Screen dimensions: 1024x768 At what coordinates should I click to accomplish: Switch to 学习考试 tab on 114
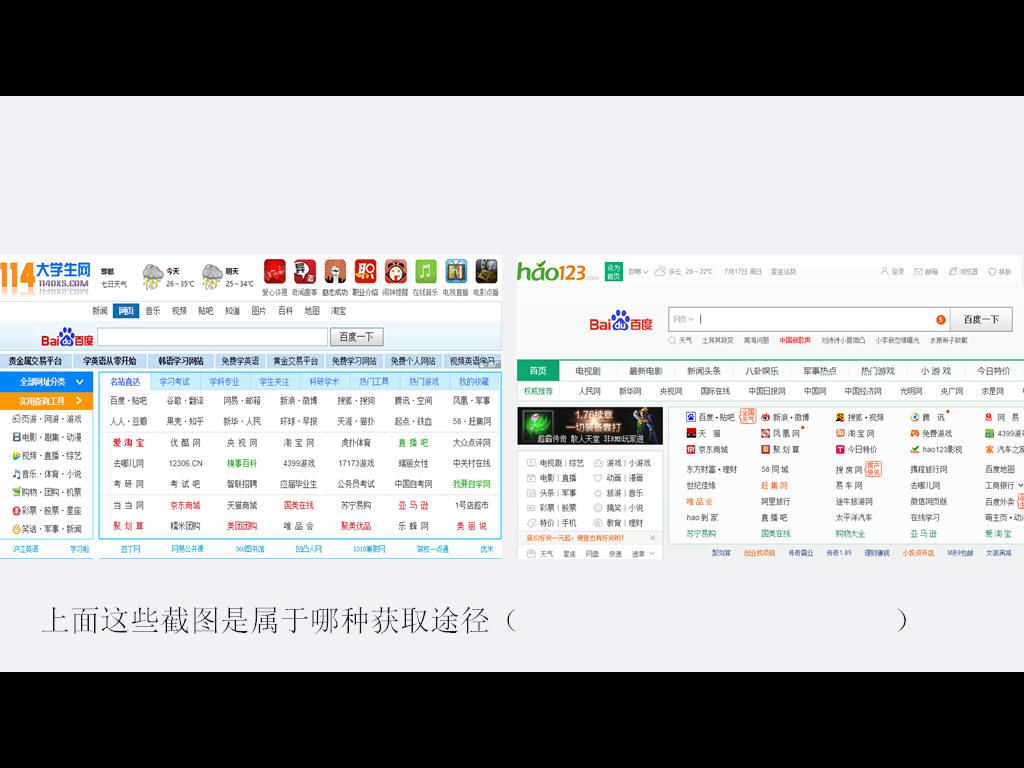tap(174, 381)
